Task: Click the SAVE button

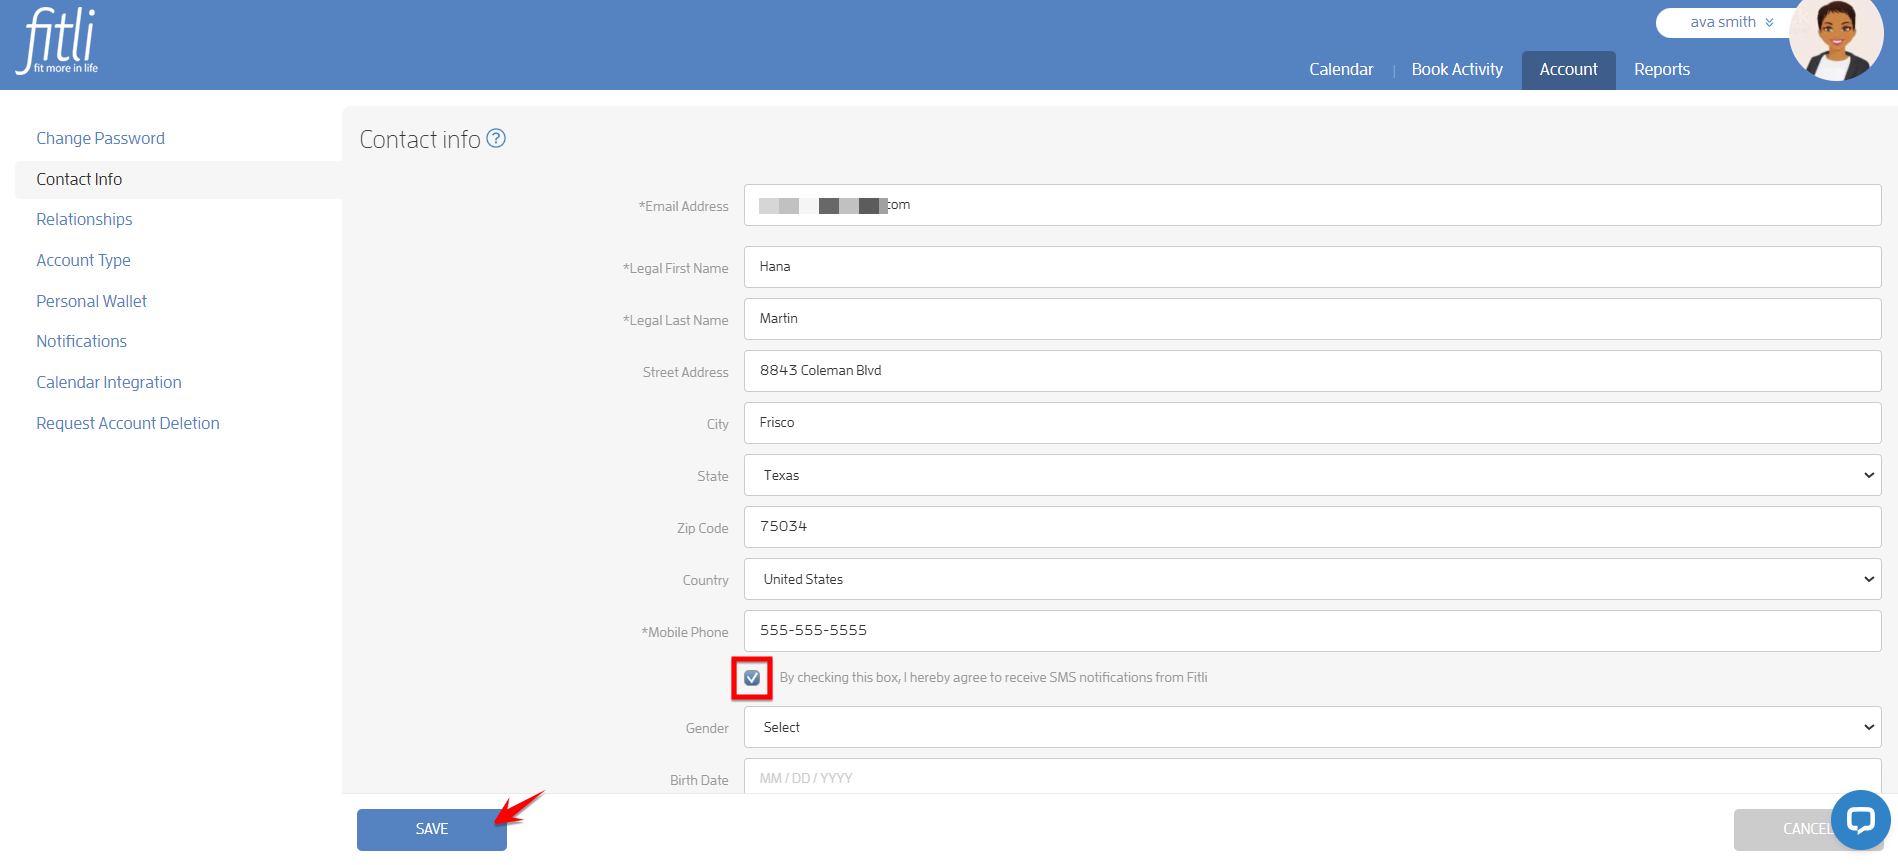Action: 432,829
